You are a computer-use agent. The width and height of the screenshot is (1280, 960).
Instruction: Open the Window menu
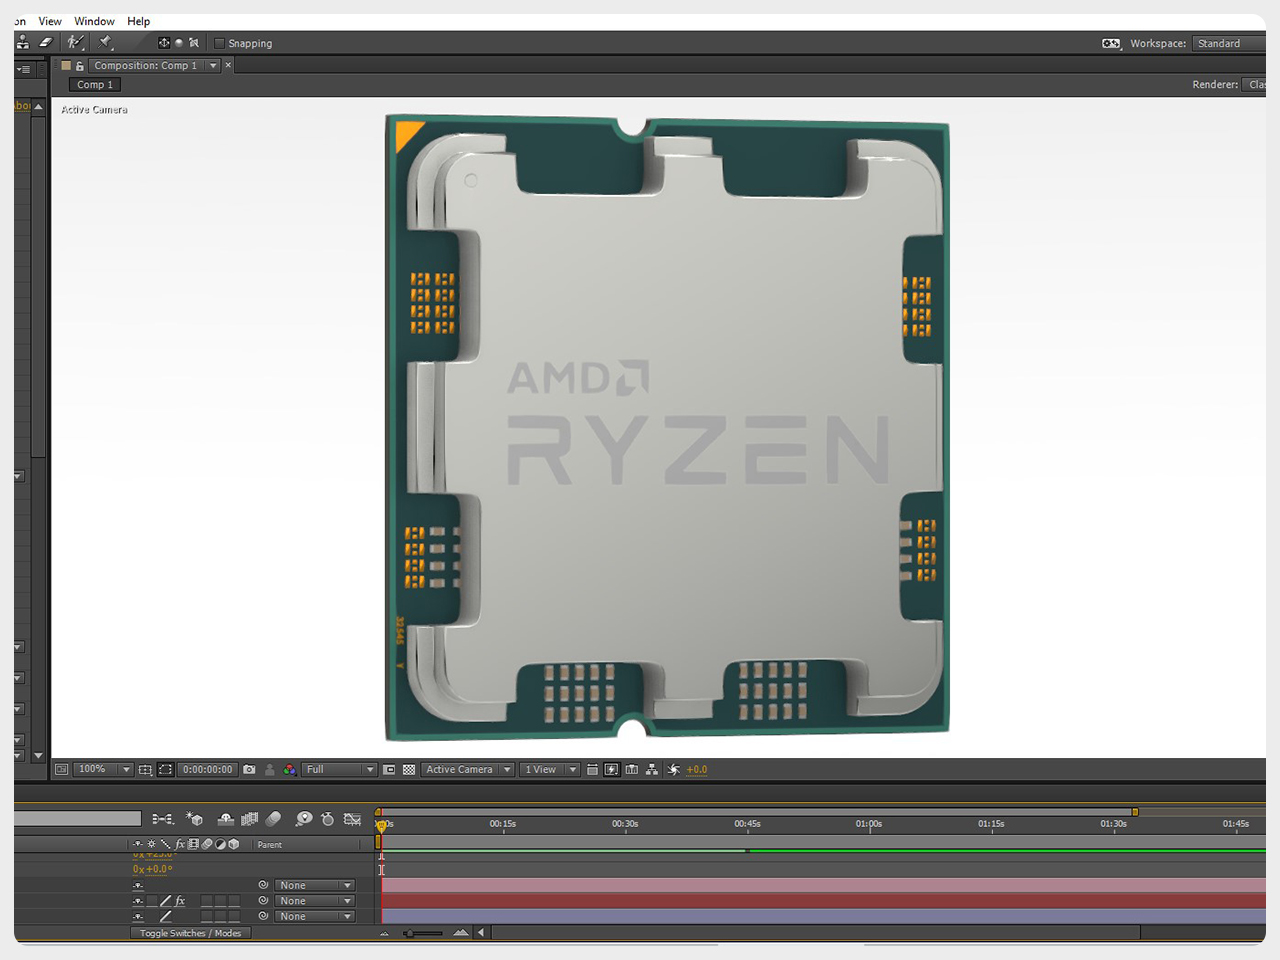pos(94,21)
